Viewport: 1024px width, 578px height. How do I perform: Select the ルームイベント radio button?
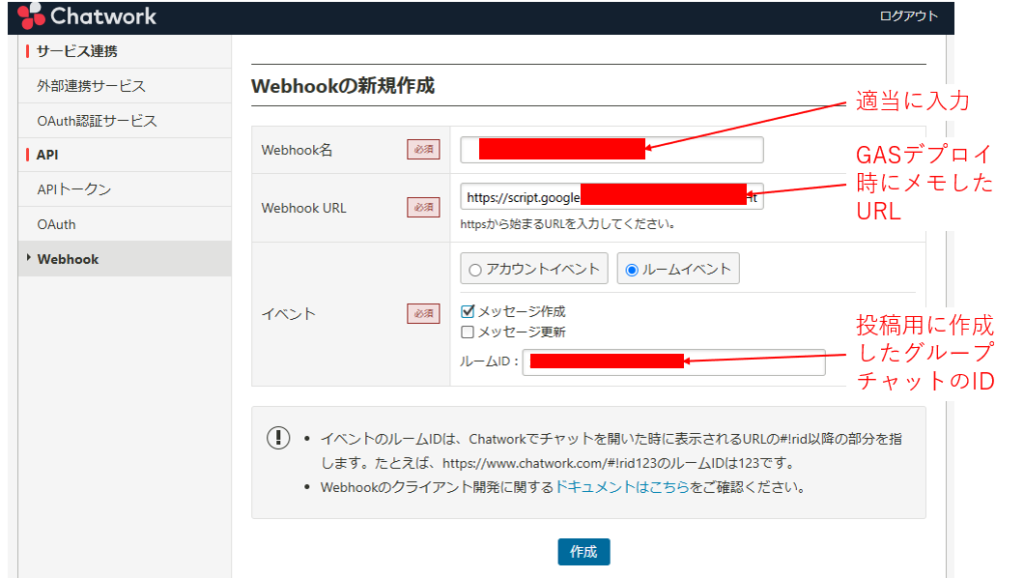(632, 270)
